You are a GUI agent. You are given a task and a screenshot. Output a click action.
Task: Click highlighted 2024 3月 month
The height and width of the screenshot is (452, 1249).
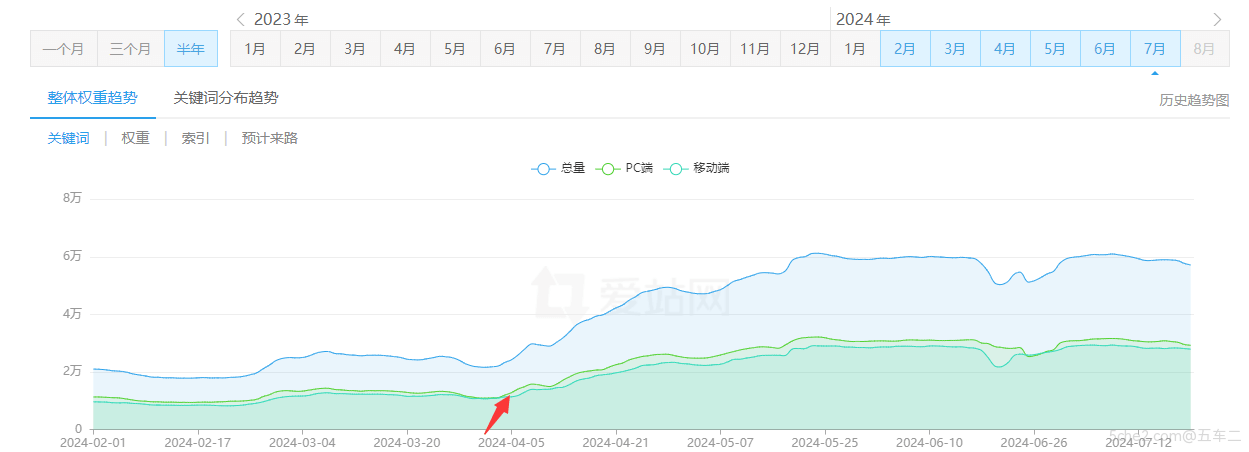[x=955, y=49]
